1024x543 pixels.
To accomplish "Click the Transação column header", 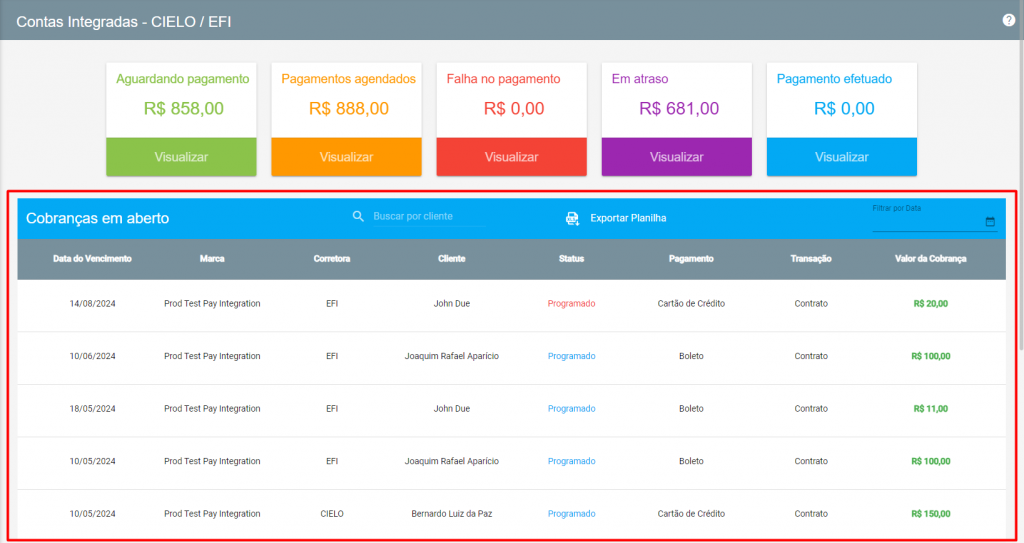I will pyautogui.click(x=811, y=259).
